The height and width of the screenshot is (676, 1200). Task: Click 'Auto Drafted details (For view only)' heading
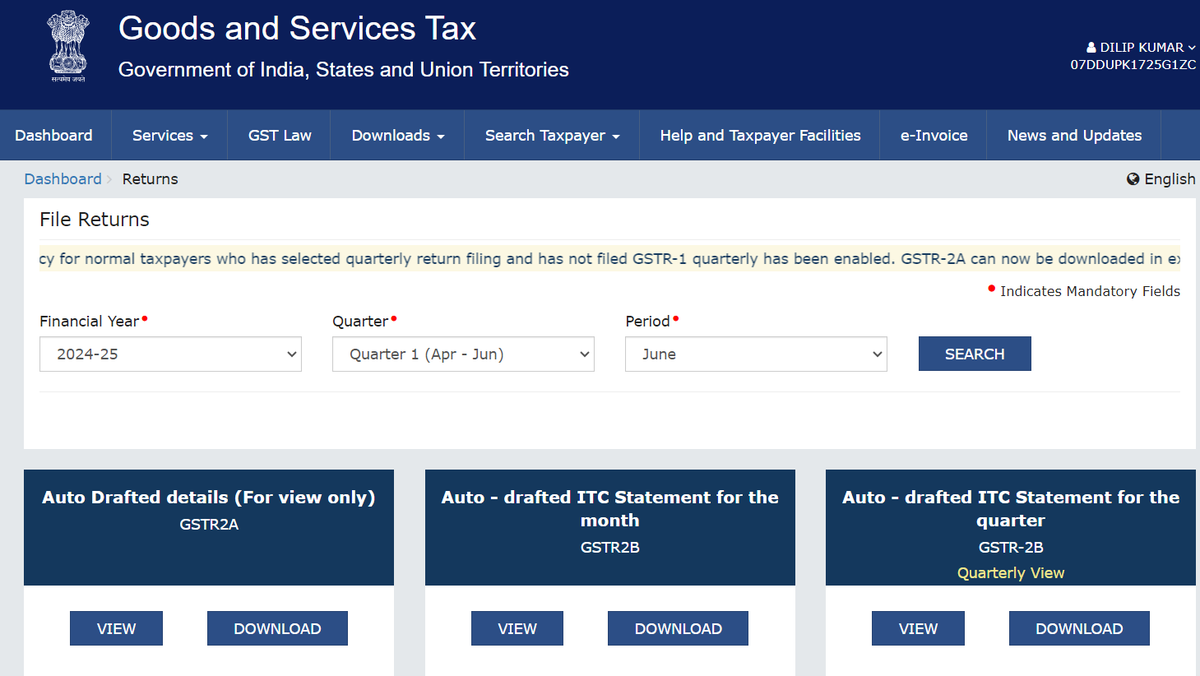point(209,497)
